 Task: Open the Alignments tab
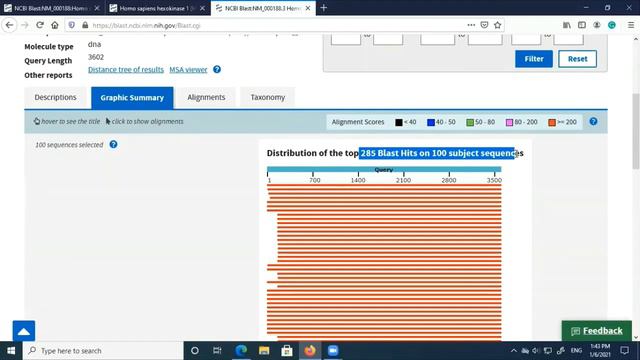(206, 98)
